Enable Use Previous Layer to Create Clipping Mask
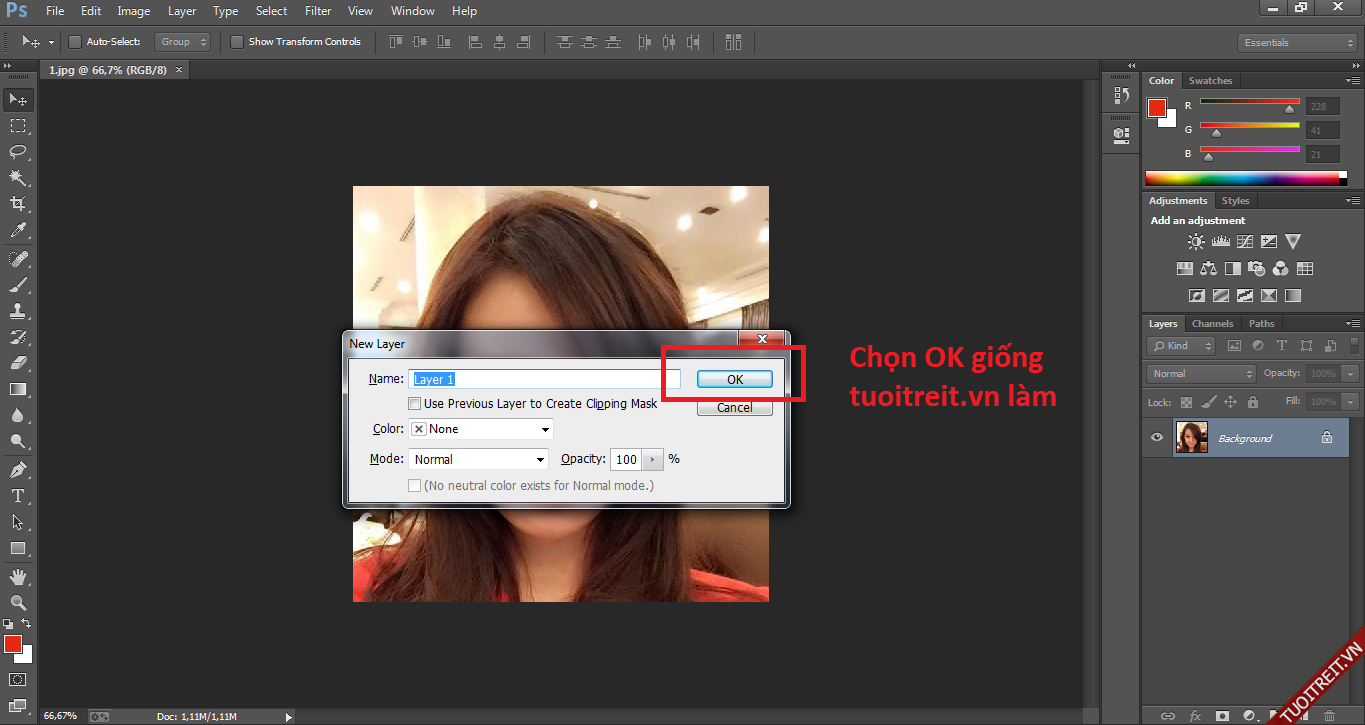 (x=415, y=404)
